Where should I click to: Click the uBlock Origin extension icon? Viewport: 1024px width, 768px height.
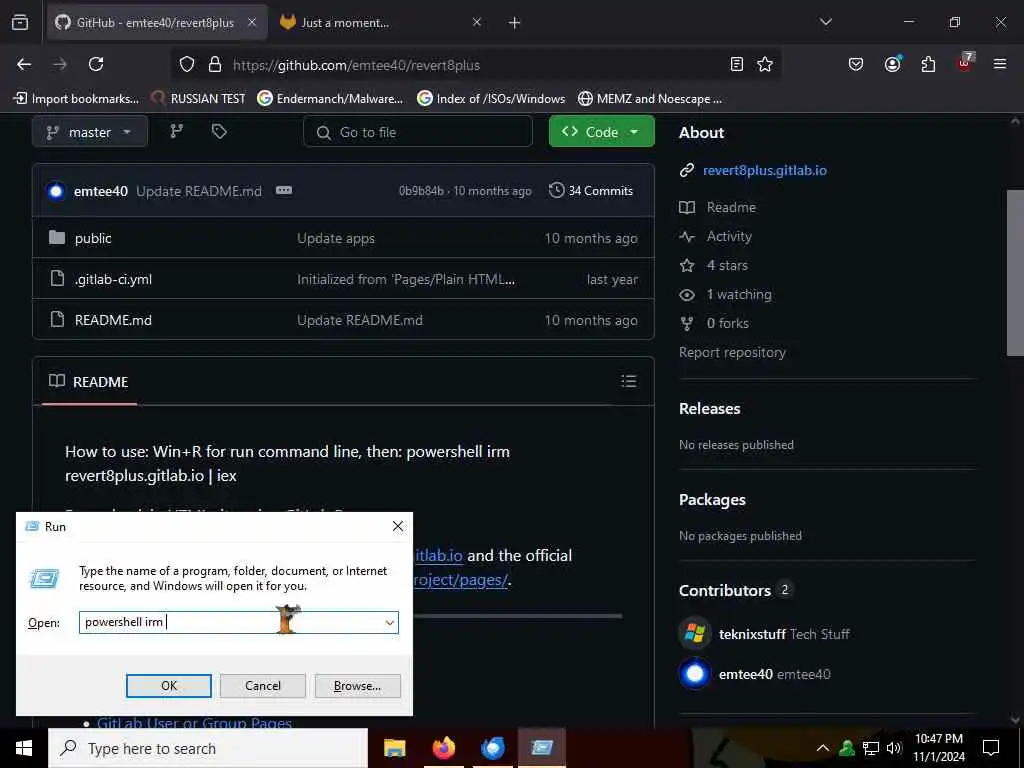point(965,62)
